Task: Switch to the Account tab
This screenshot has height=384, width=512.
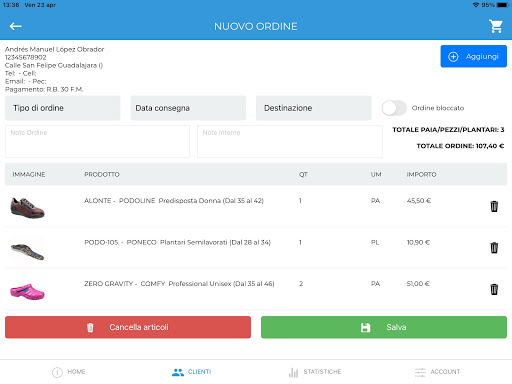Action: (x=437, y=372)
